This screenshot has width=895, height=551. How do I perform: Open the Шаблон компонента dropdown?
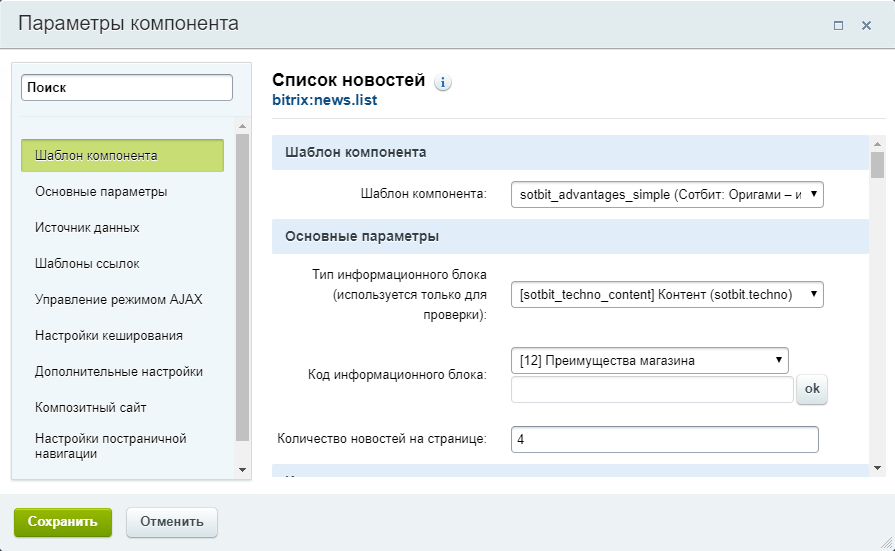pyautogui.click(x=667, y=194)
